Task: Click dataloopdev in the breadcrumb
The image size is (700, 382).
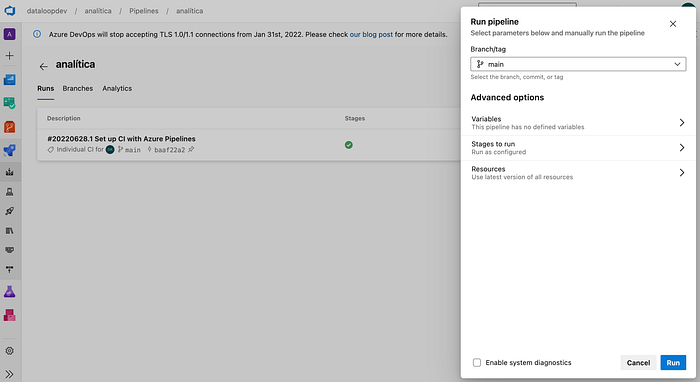Action: click(47, 11)
